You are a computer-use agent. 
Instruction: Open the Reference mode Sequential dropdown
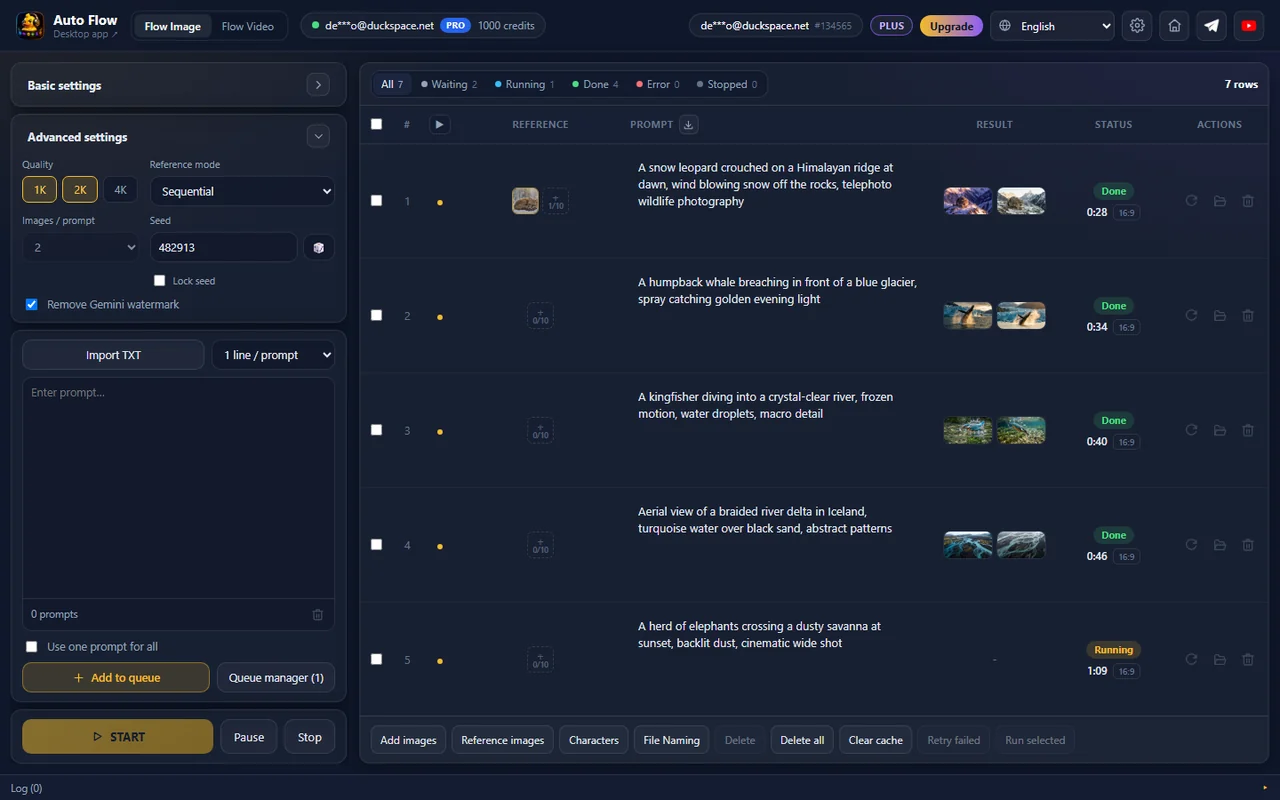(x=242, y=191)
